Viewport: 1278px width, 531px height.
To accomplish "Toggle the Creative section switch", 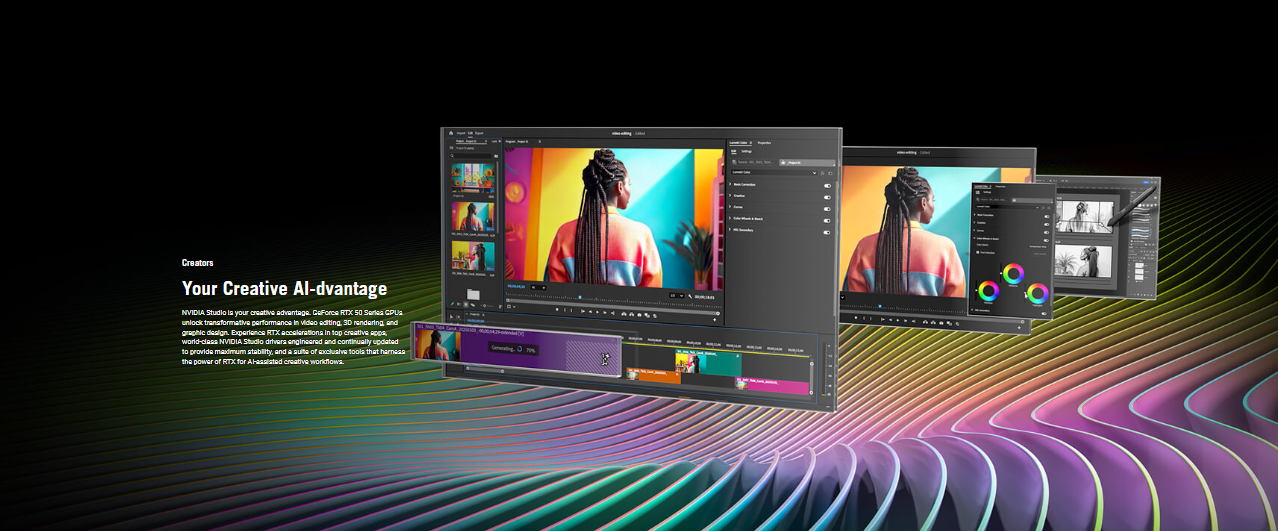I will [827, 197].
